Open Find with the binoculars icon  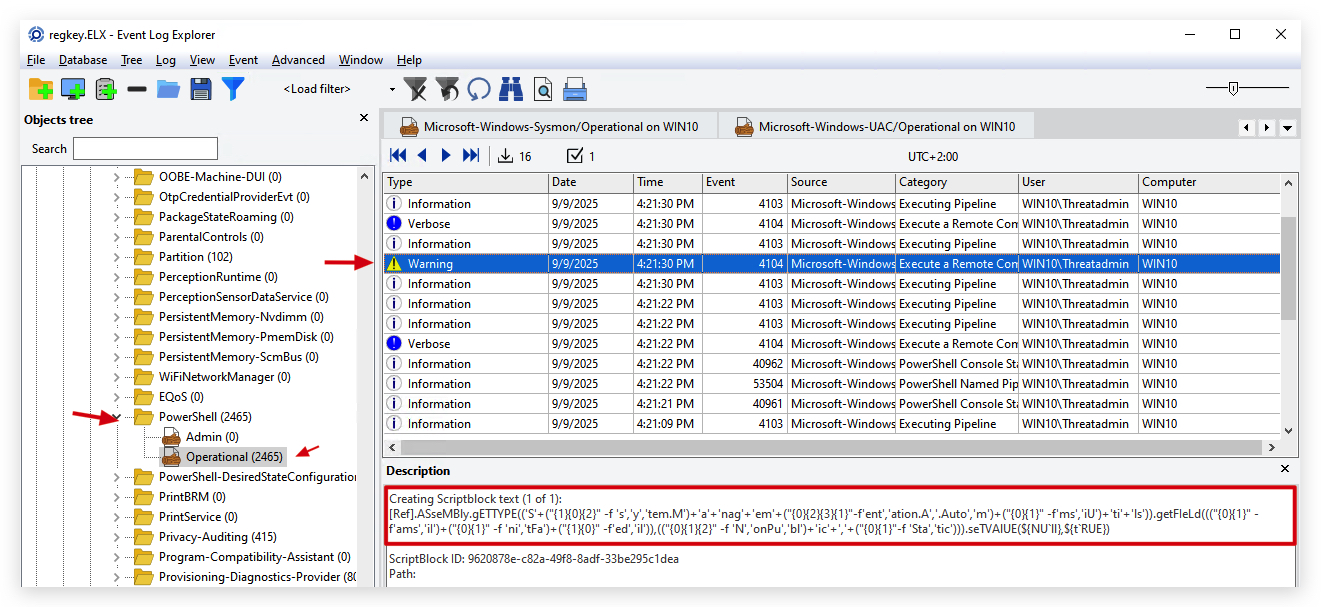(x=511, y=89)
